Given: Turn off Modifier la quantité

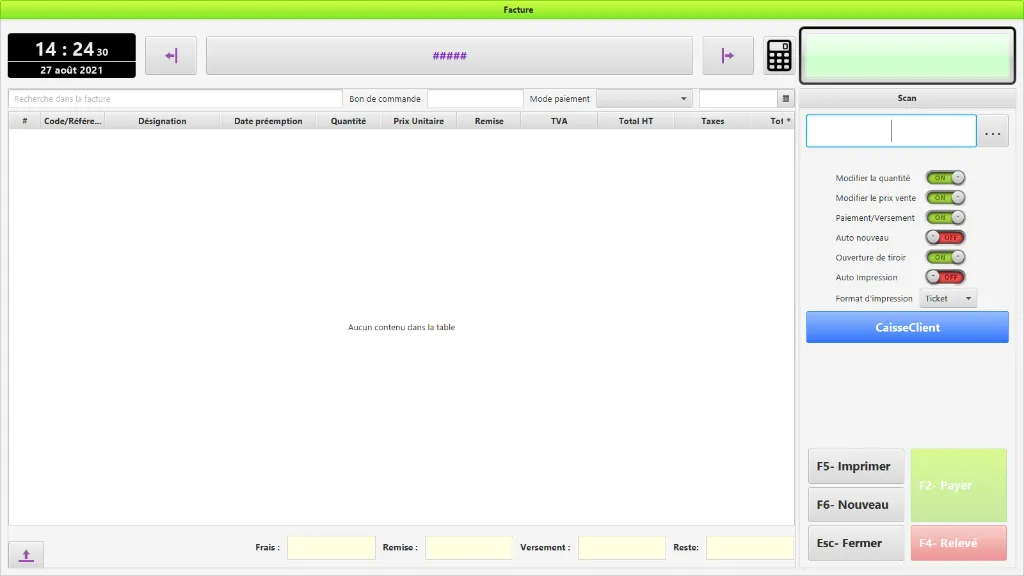Looking at the screenshot, I should (x=942, y=177).
